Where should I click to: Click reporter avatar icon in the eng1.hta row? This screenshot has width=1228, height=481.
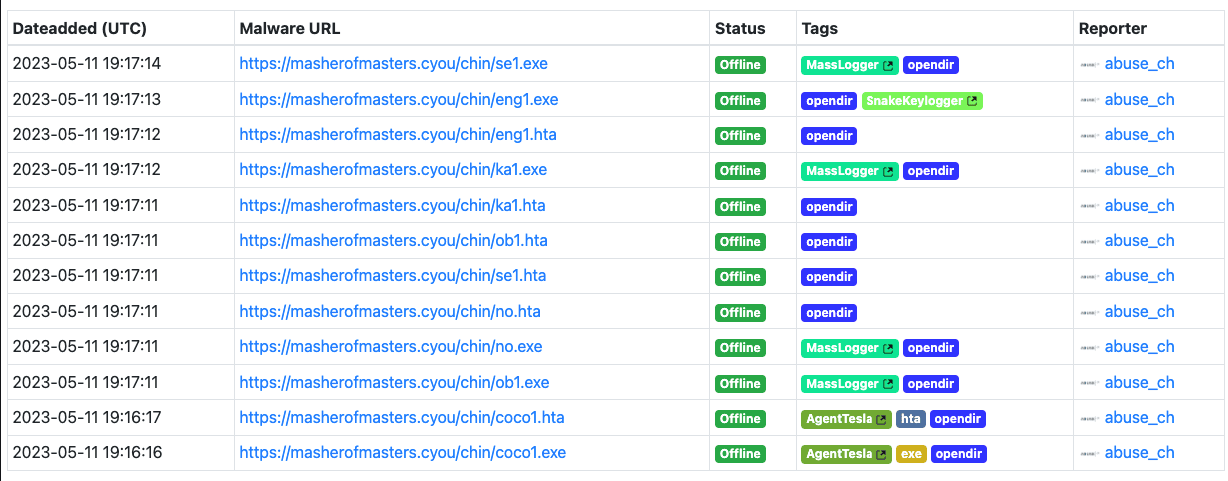click(1090, 136)
